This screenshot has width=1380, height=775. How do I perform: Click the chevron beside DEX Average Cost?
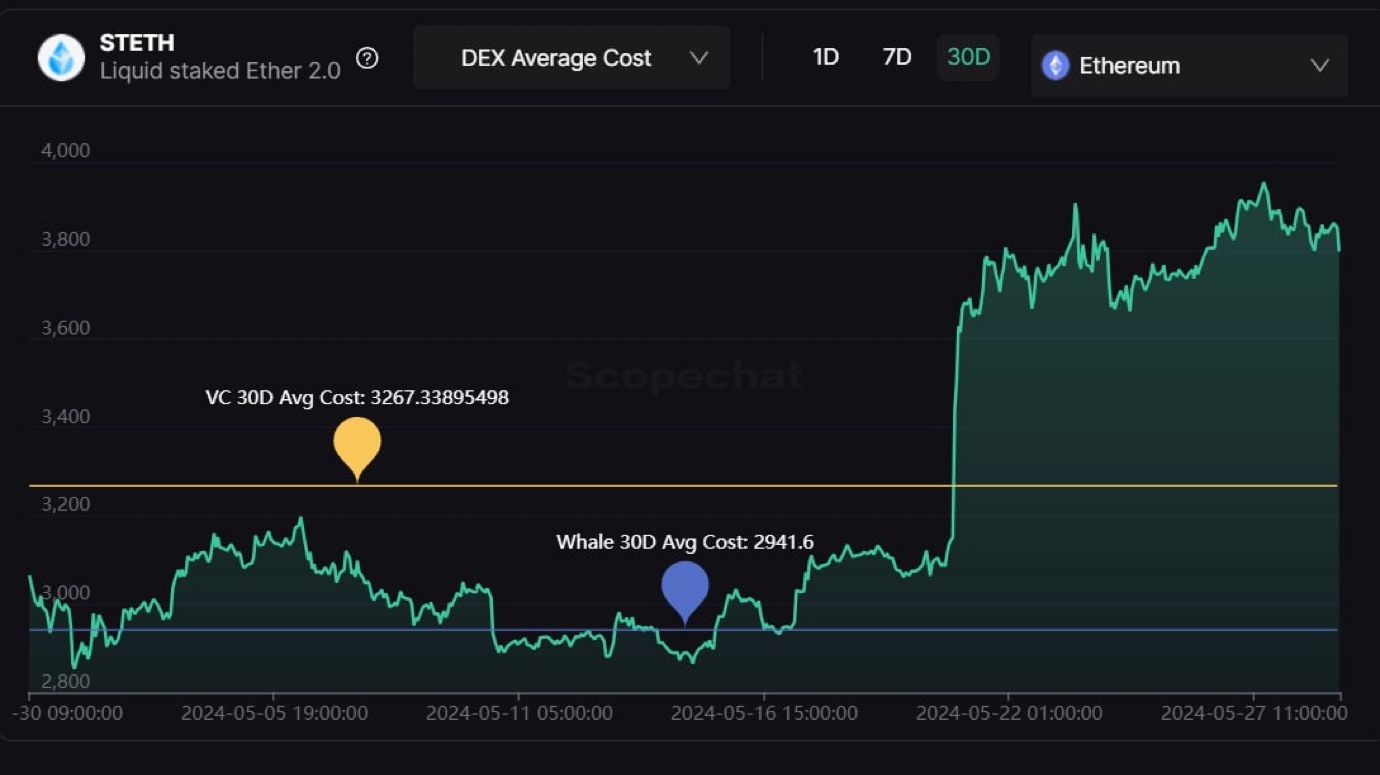pyautogui.click(x=699, y=58)
